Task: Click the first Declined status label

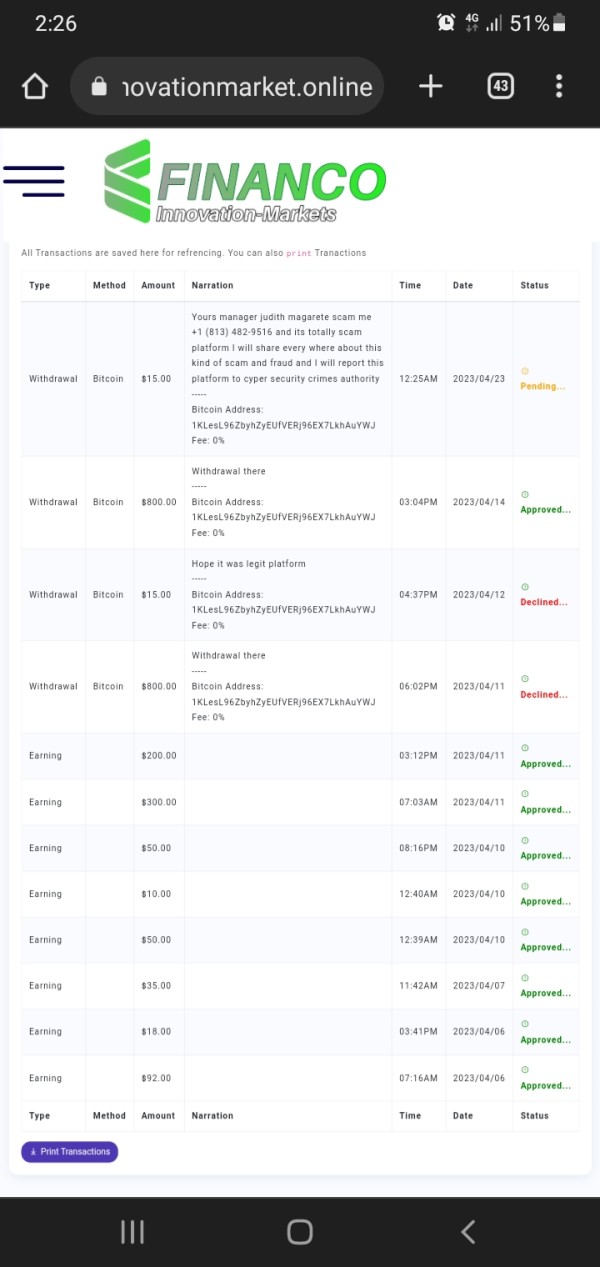Action: point(543,602)
